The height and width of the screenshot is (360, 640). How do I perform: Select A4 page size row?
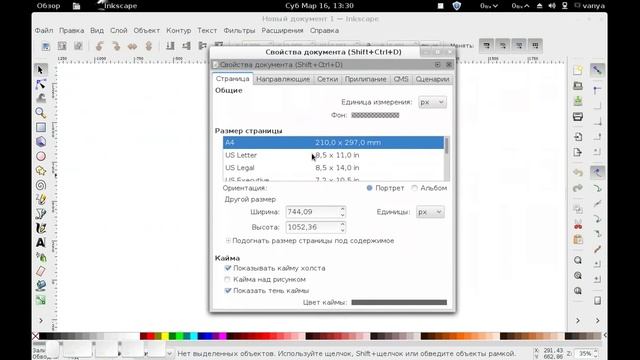[x=333, y=142]
